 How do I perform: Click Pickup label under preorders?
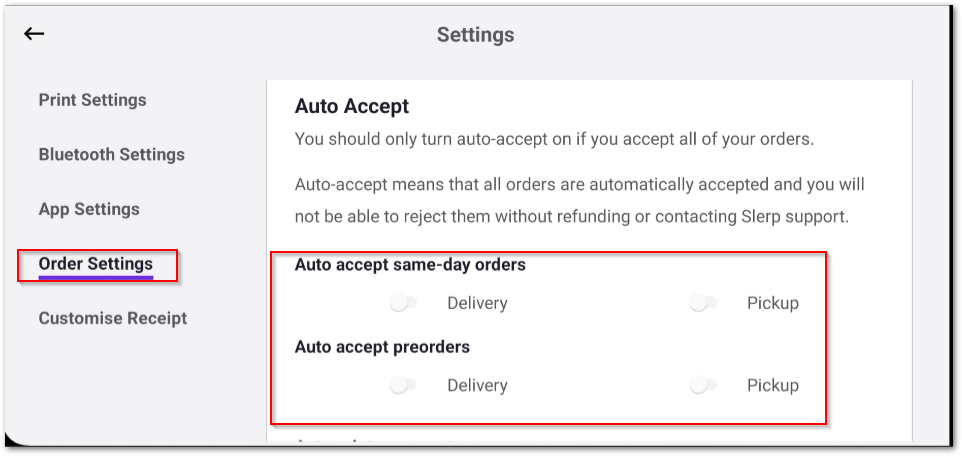pyautogui.click(x=773, y=385)
